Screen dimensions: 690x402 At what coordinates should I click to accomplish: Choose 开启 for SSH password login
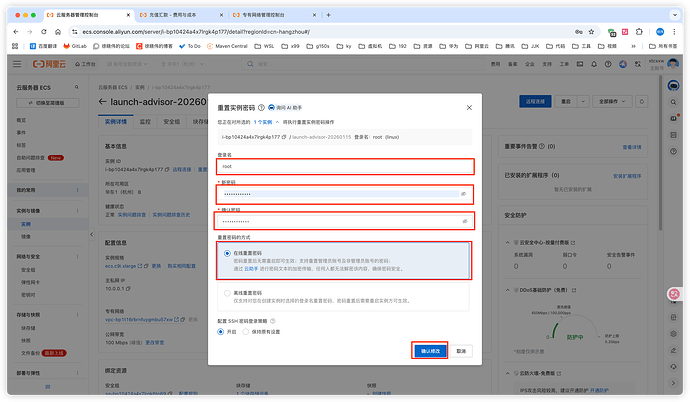[222, 331]
